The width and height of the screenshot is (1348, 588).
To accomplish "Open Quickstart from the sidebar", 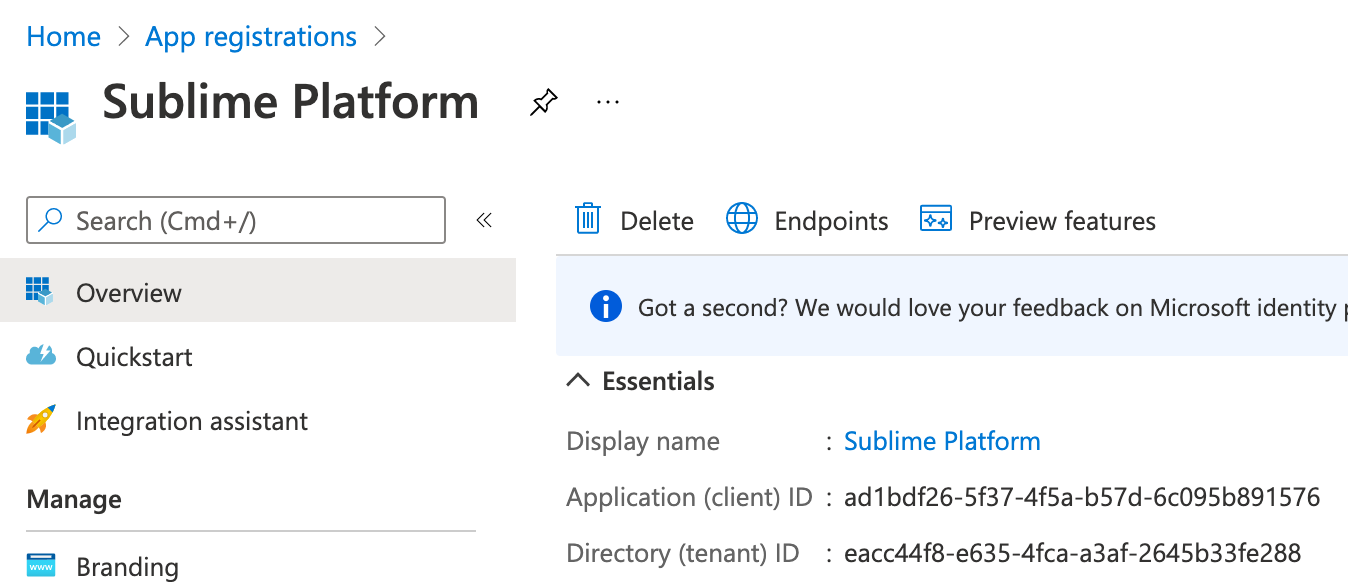I will coord(134,357).
